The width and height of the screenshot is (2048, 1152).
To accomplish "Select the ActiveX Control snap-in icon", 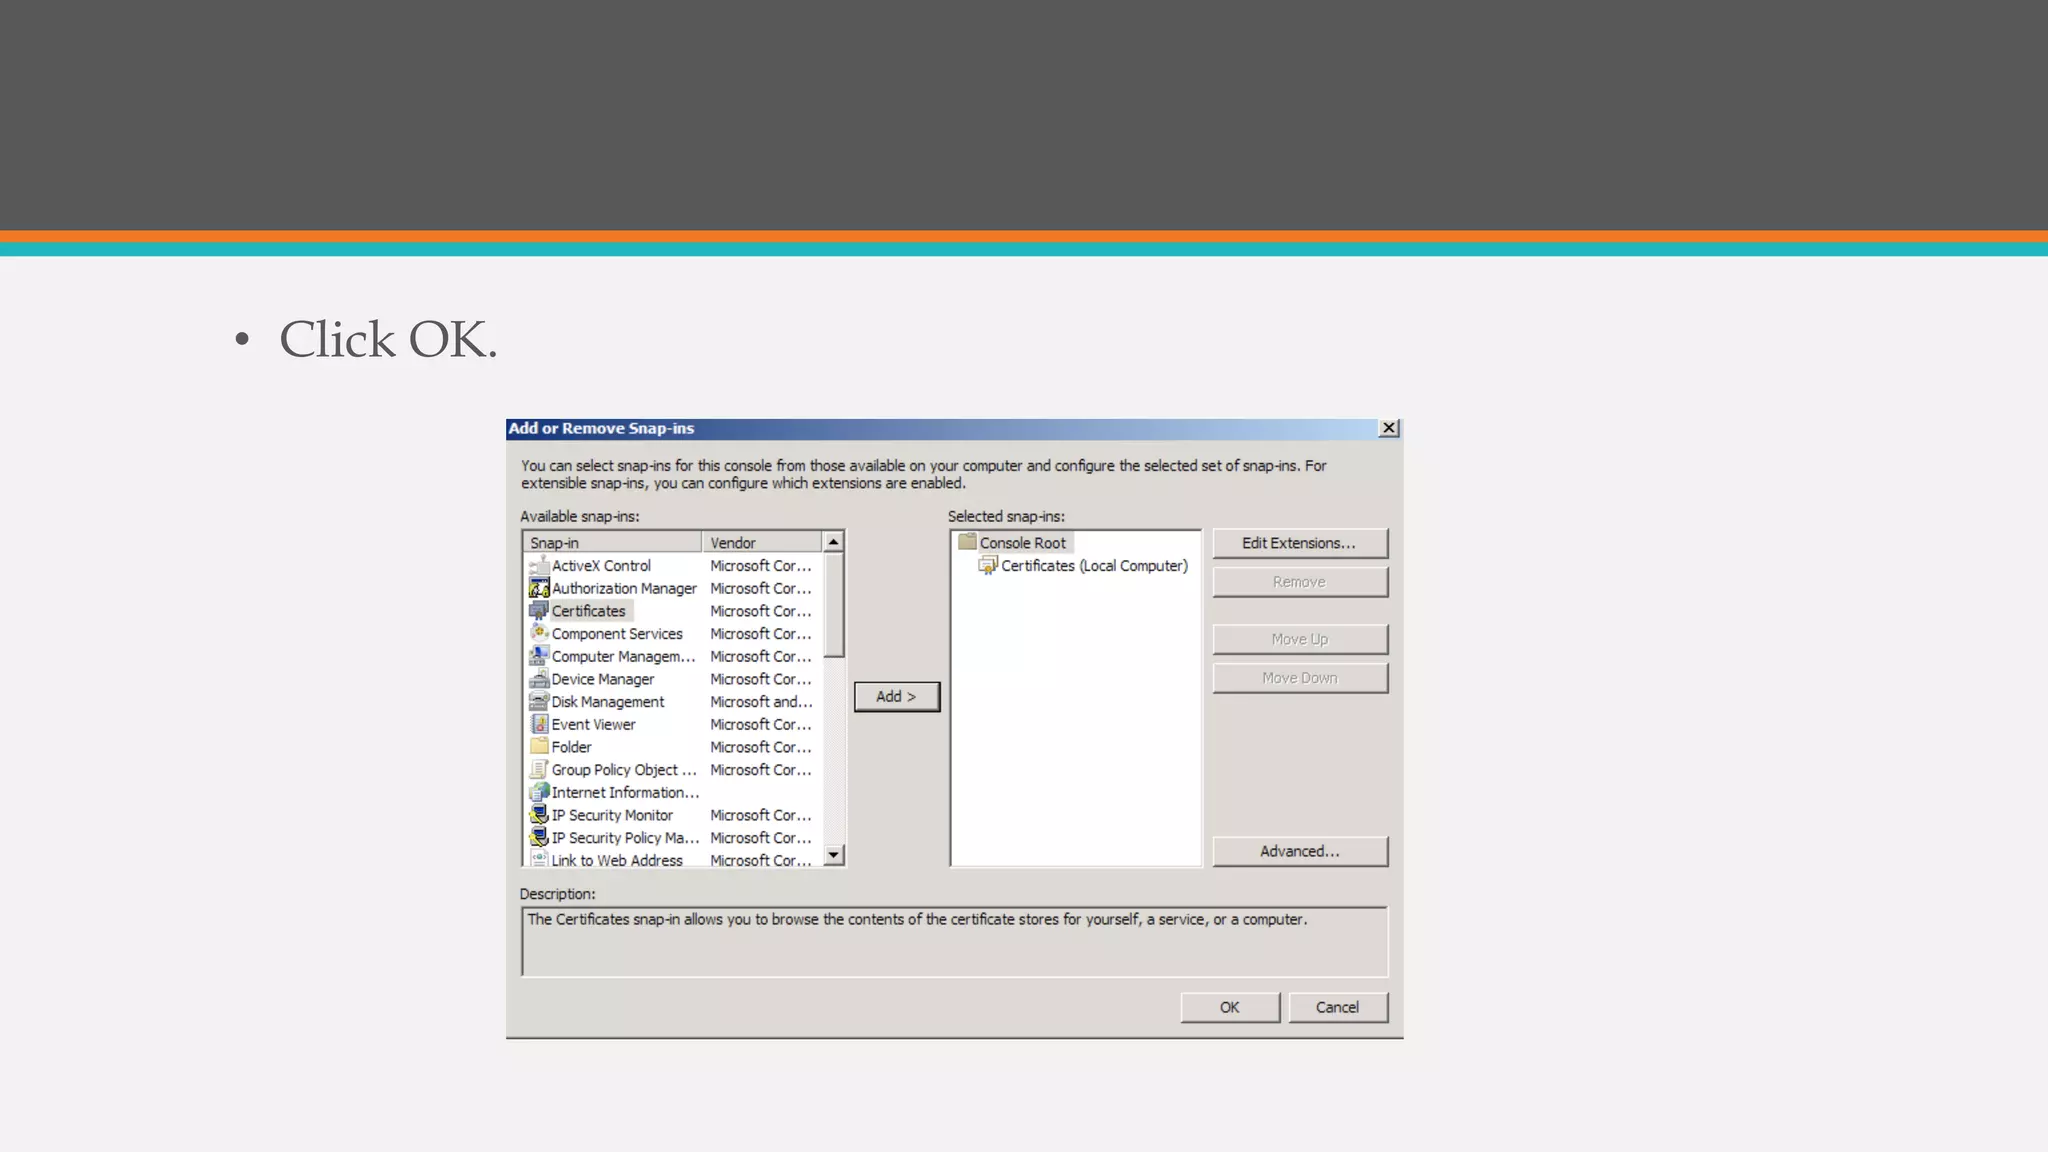I will tap(539, 566).
